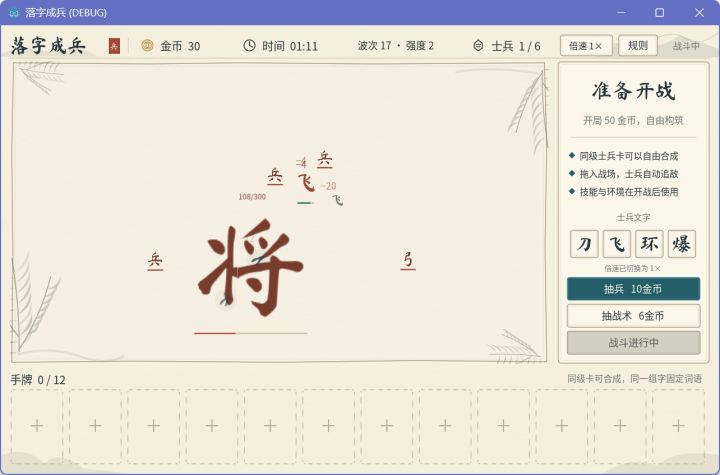Click the soldier count icon beside 士兵

click(x=478, y=45)
